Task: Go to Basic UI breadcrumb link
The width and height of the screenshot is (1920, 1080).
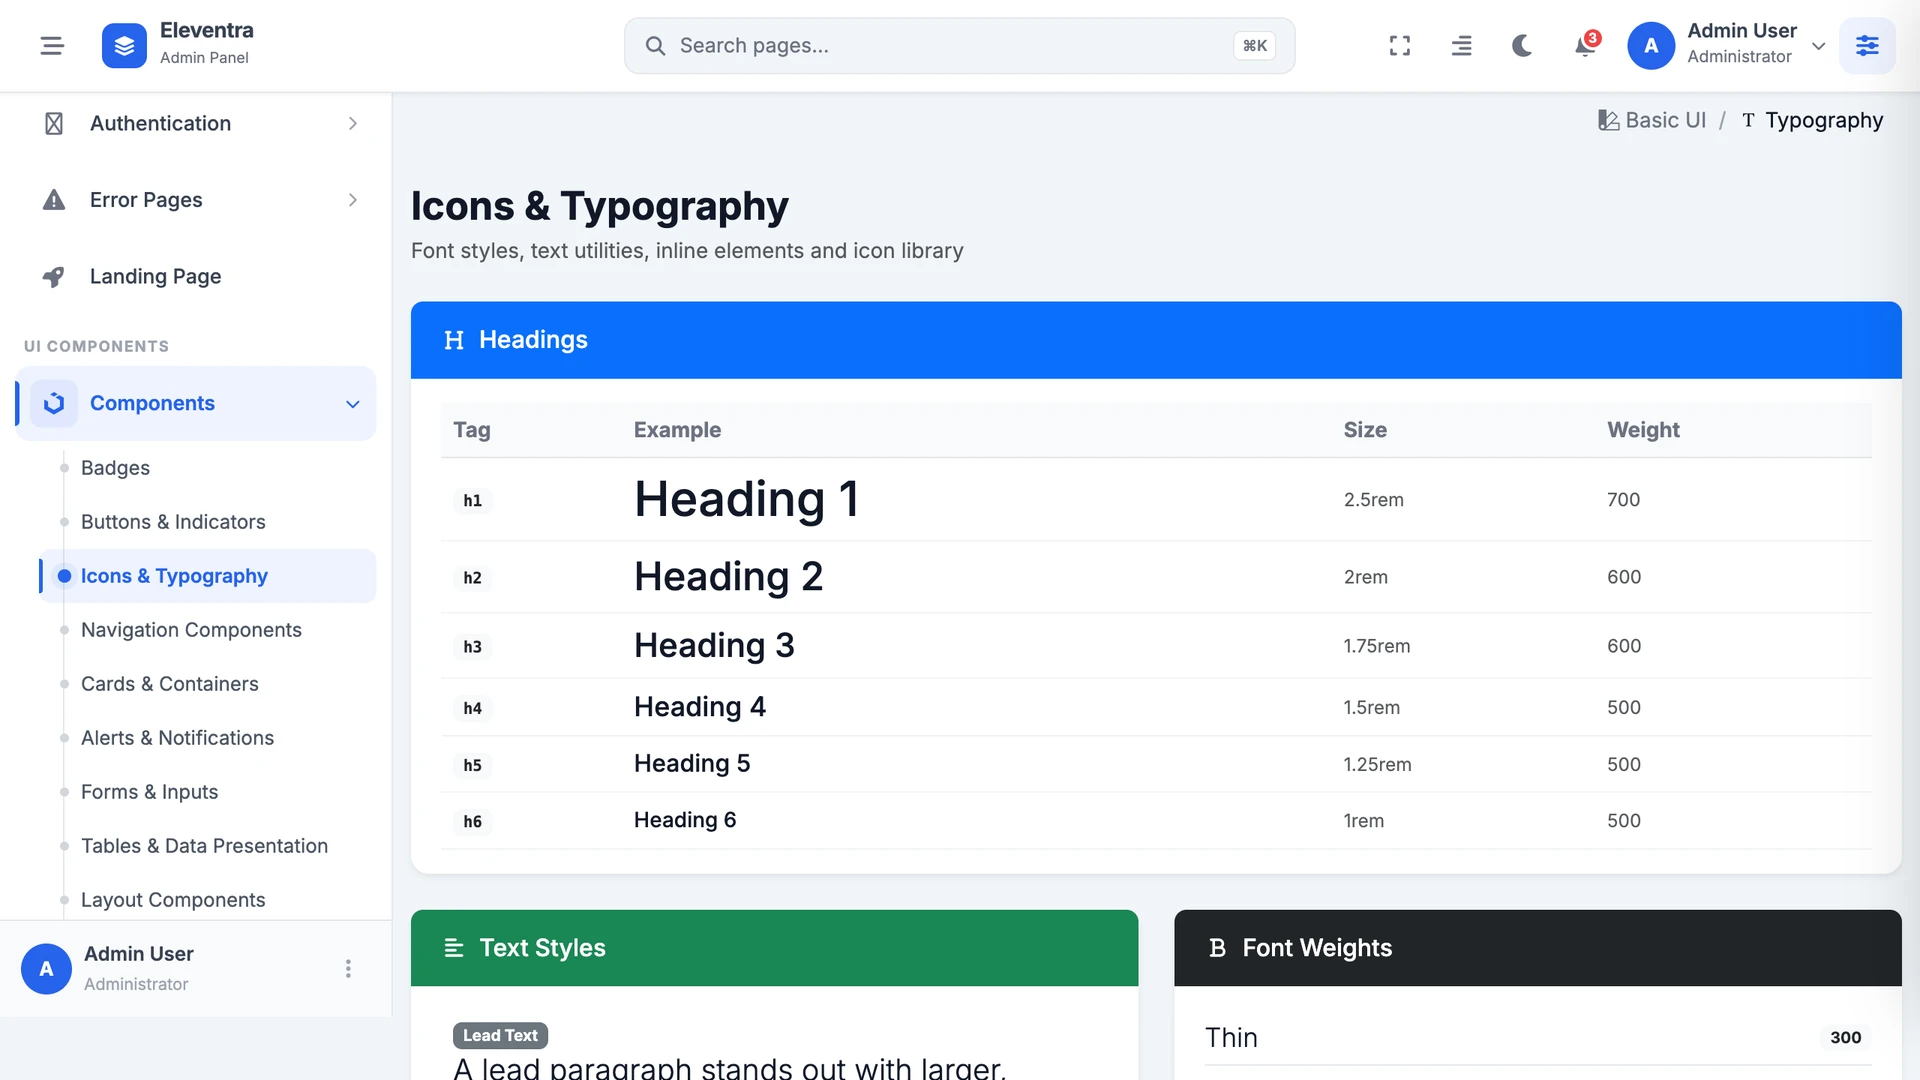Action: click(x=1665, y=120)
